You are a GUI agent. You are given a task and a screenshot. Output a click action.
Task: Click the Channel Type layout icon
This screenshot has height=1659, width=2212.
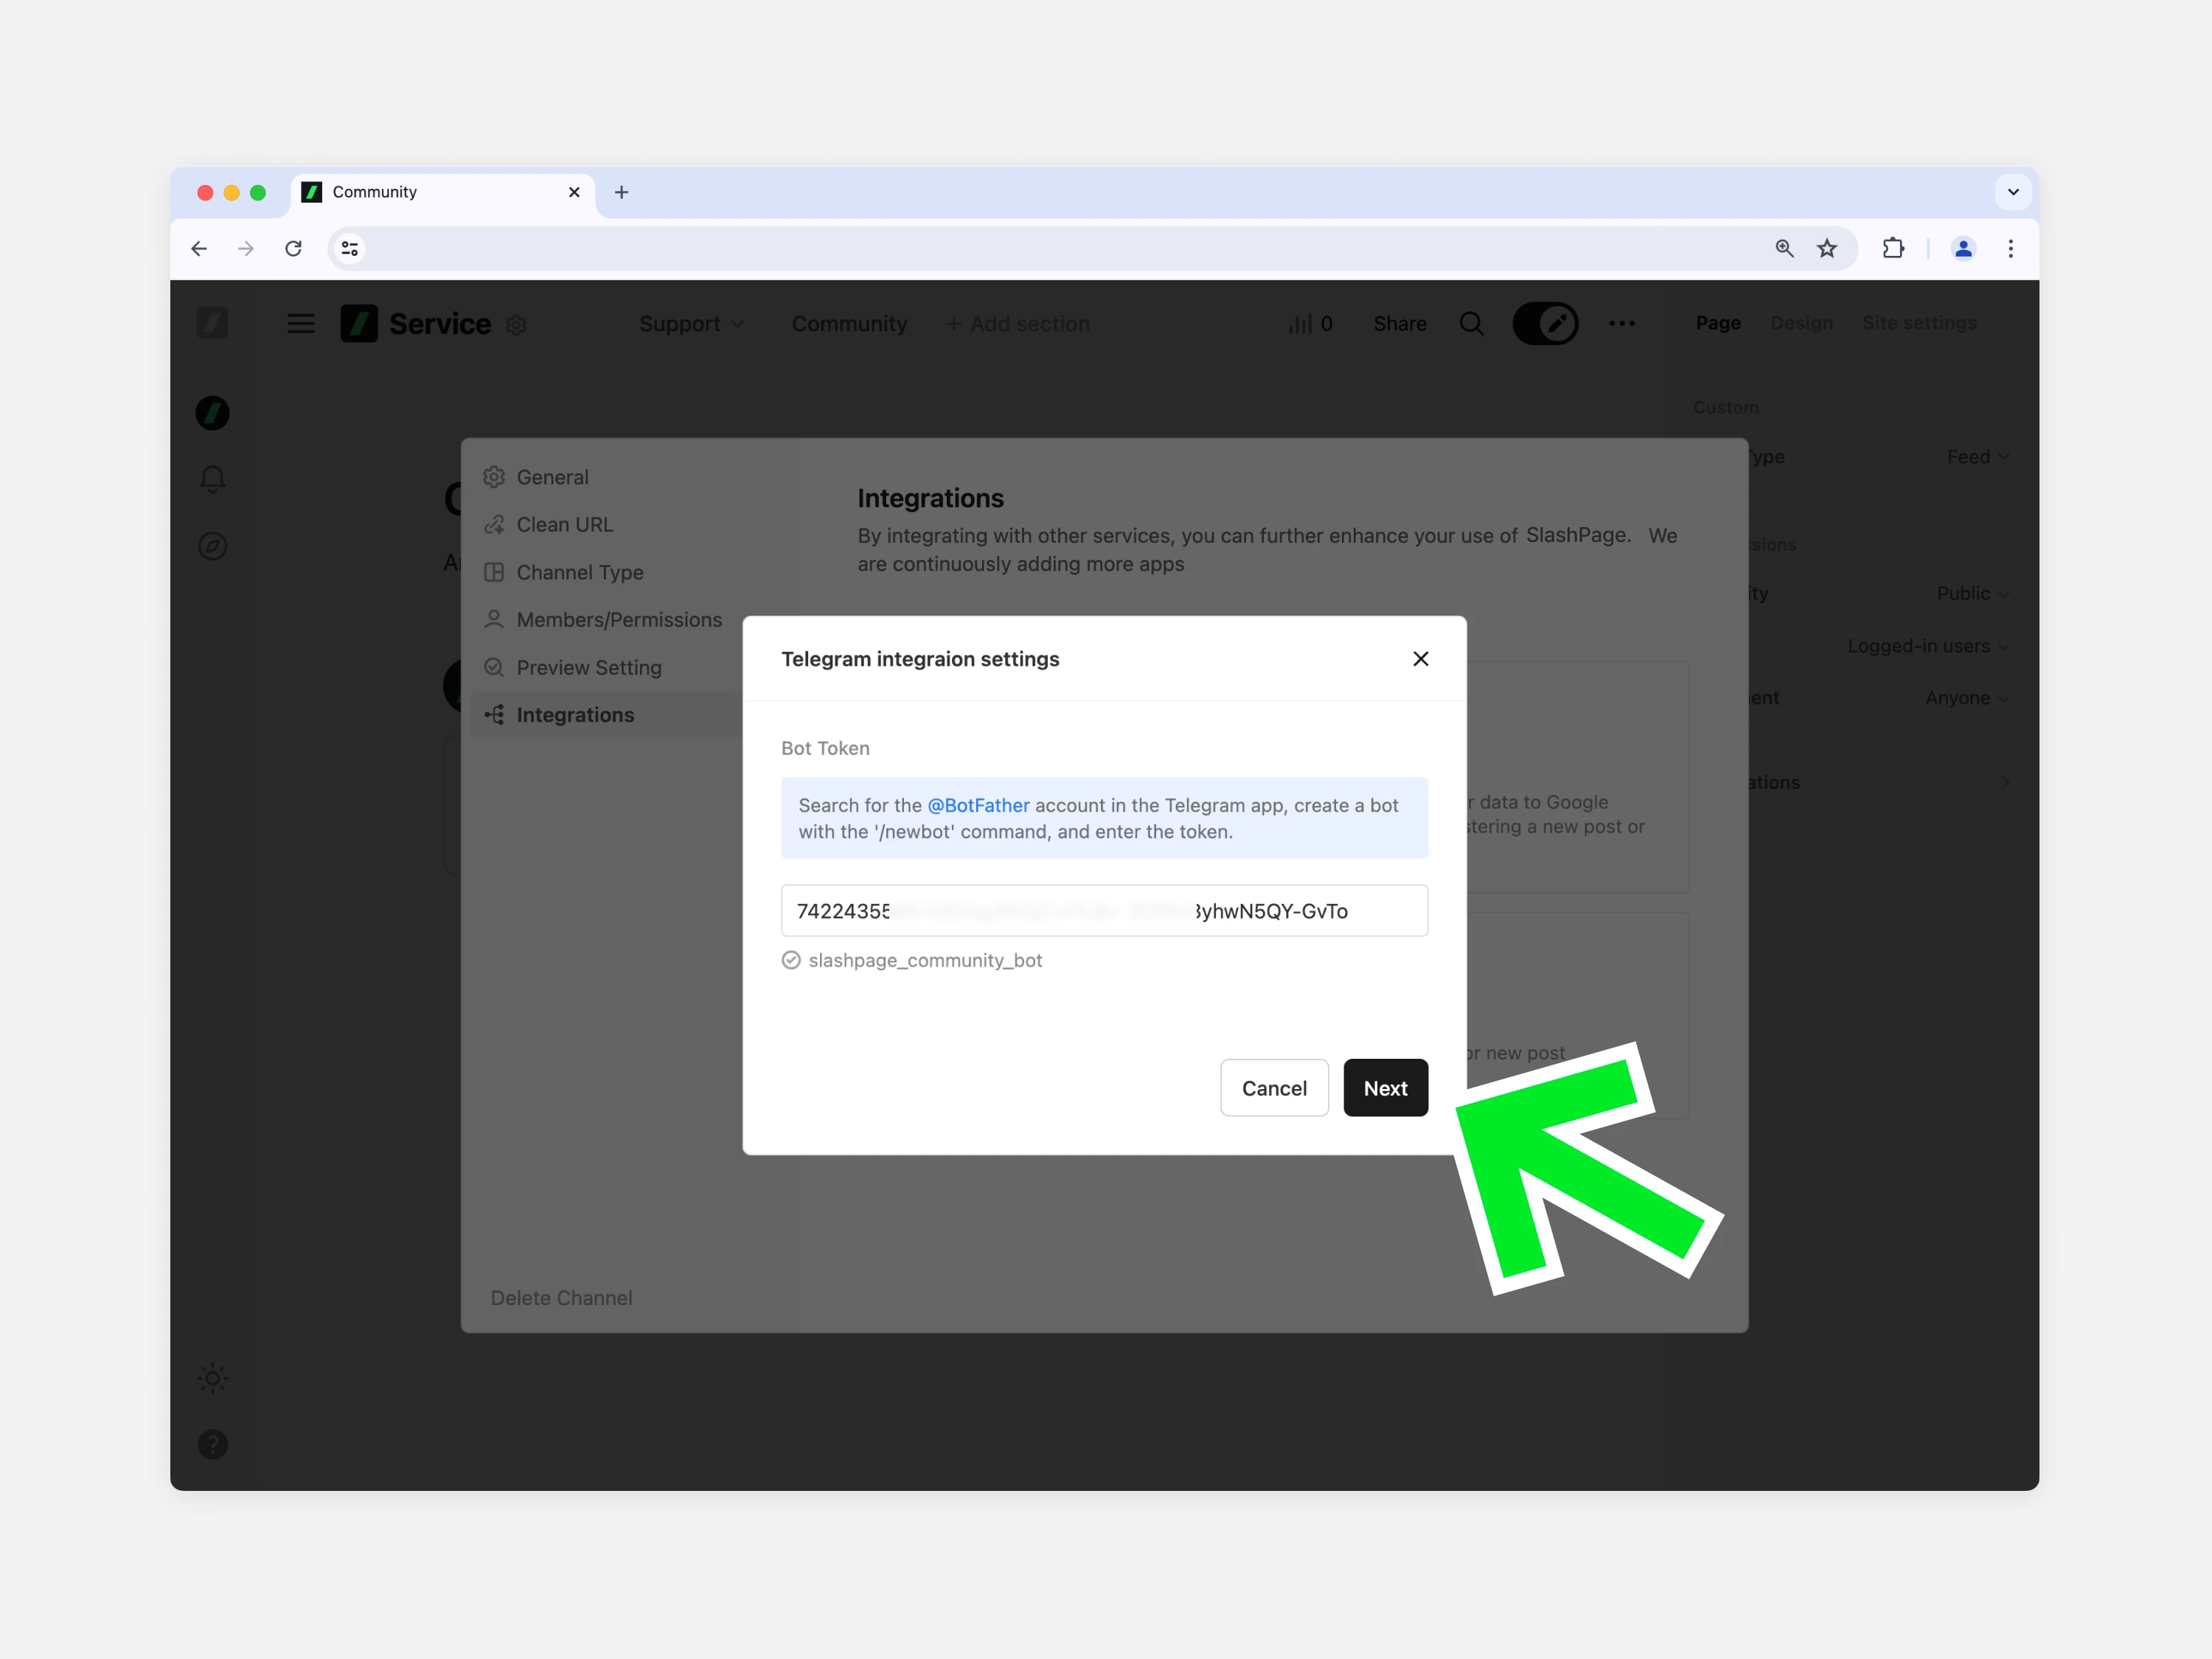click(x=494, y=572)
